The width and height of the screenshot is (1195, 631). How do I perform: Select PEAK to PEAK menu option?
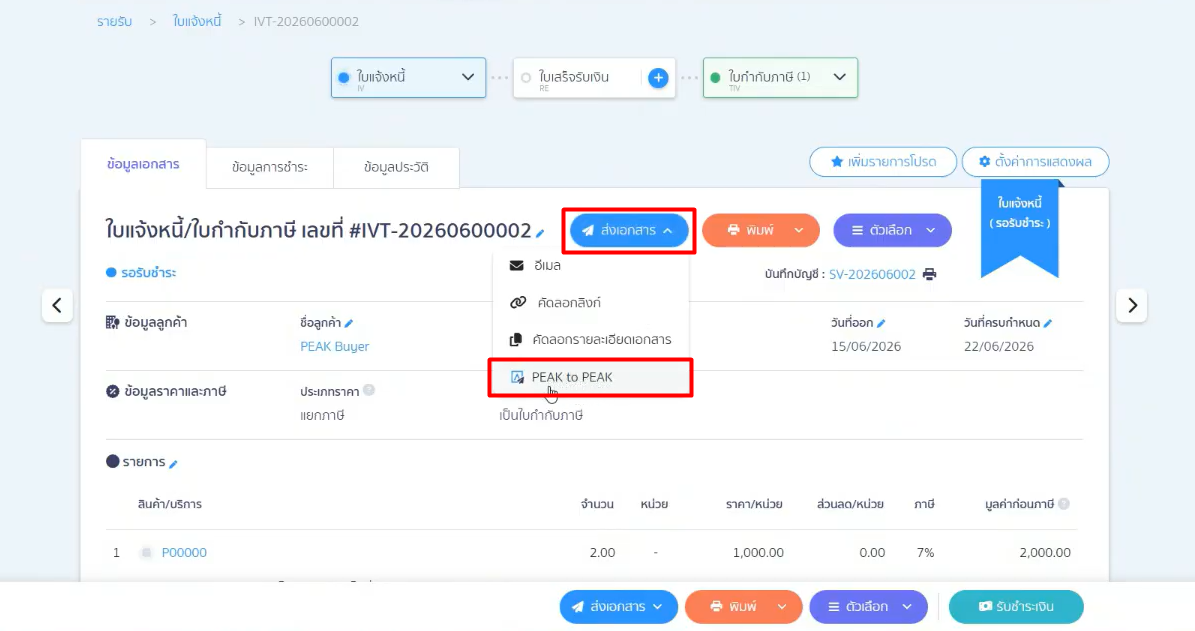pyautogui.click(x=591, y=377)
